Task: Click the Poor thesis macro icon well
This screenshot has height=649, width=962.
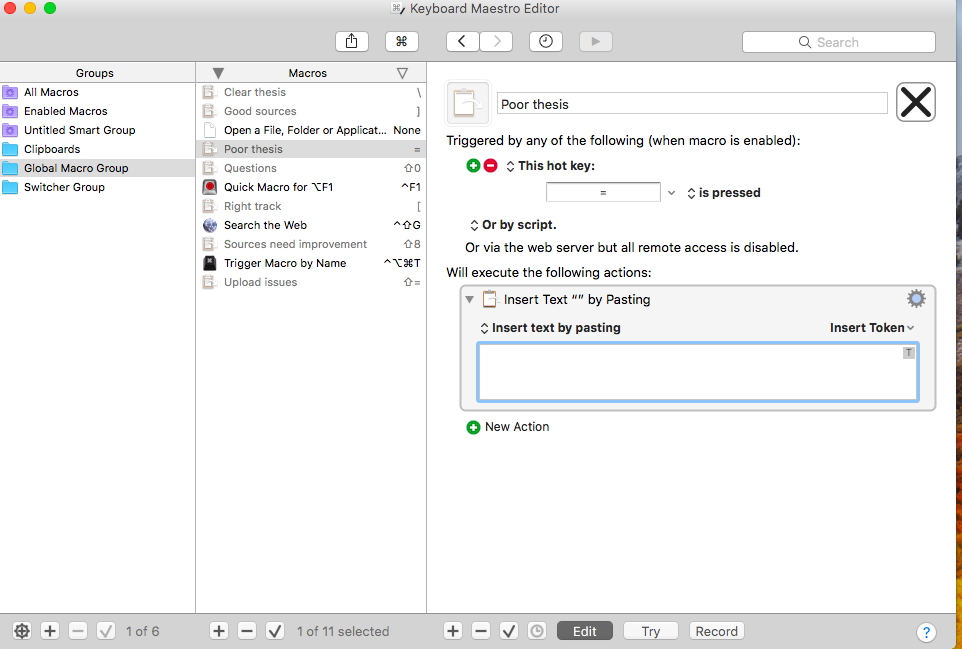Action: pos(468,103)
